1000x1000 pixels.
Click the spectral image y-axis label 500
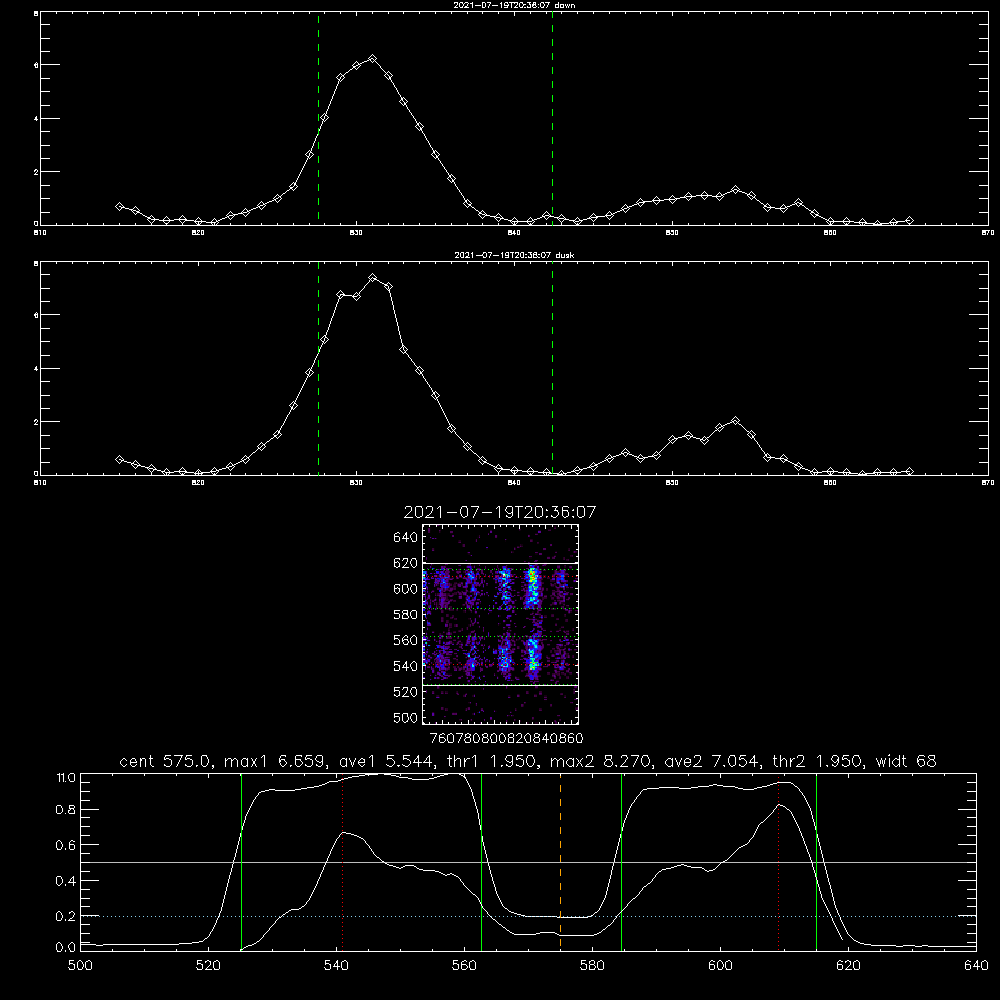[406, 717]
